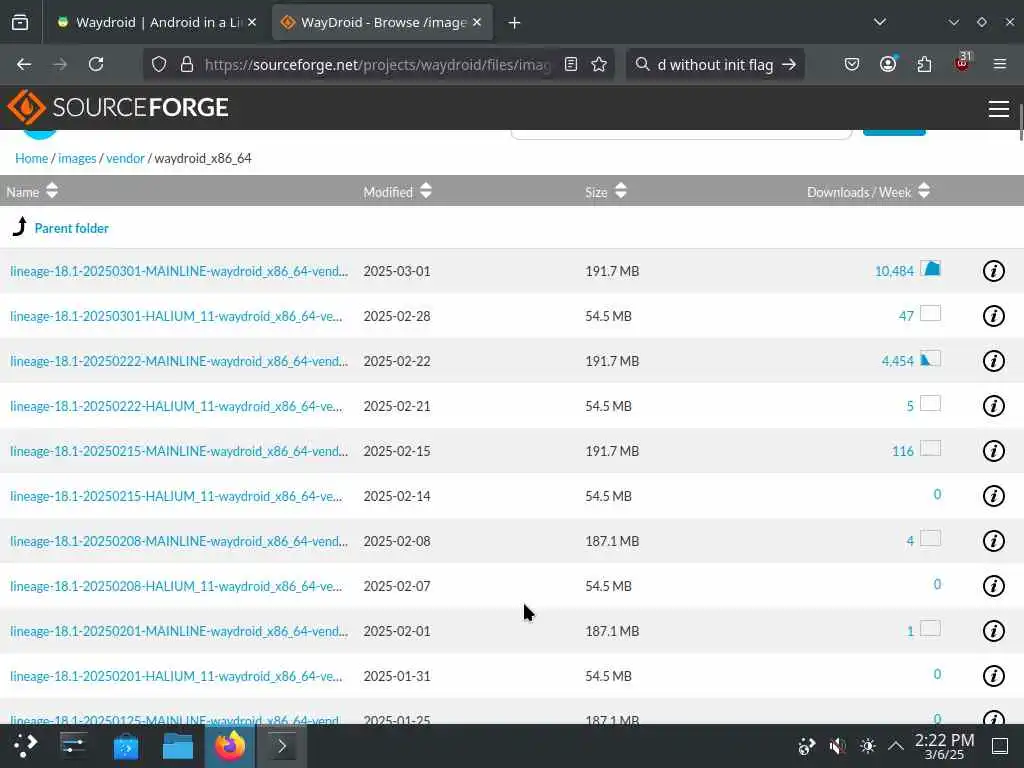Click the address bar URL field
Image resolution: width=1024 pixels, height=768 pixels.
[377, 65]
